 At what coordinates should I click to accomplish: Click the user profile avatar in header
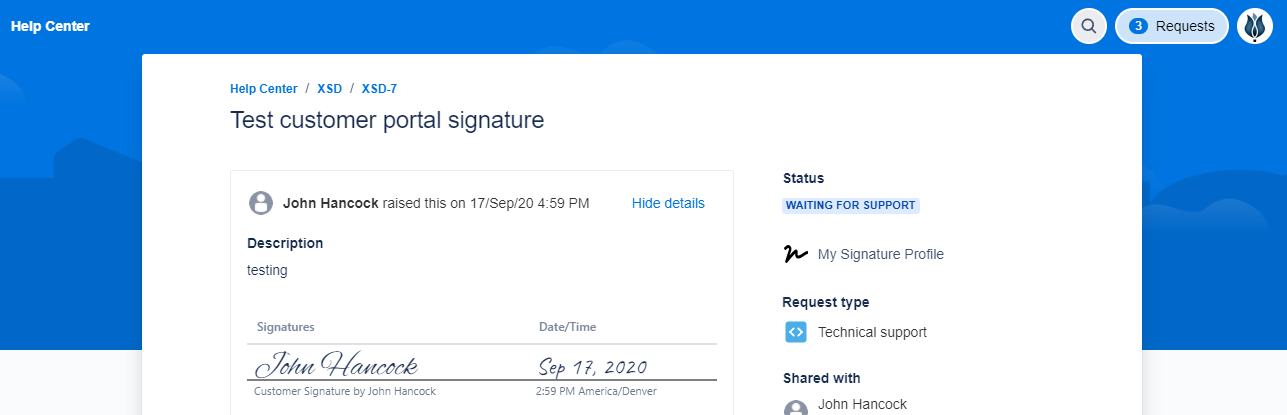coord(1255,26)
